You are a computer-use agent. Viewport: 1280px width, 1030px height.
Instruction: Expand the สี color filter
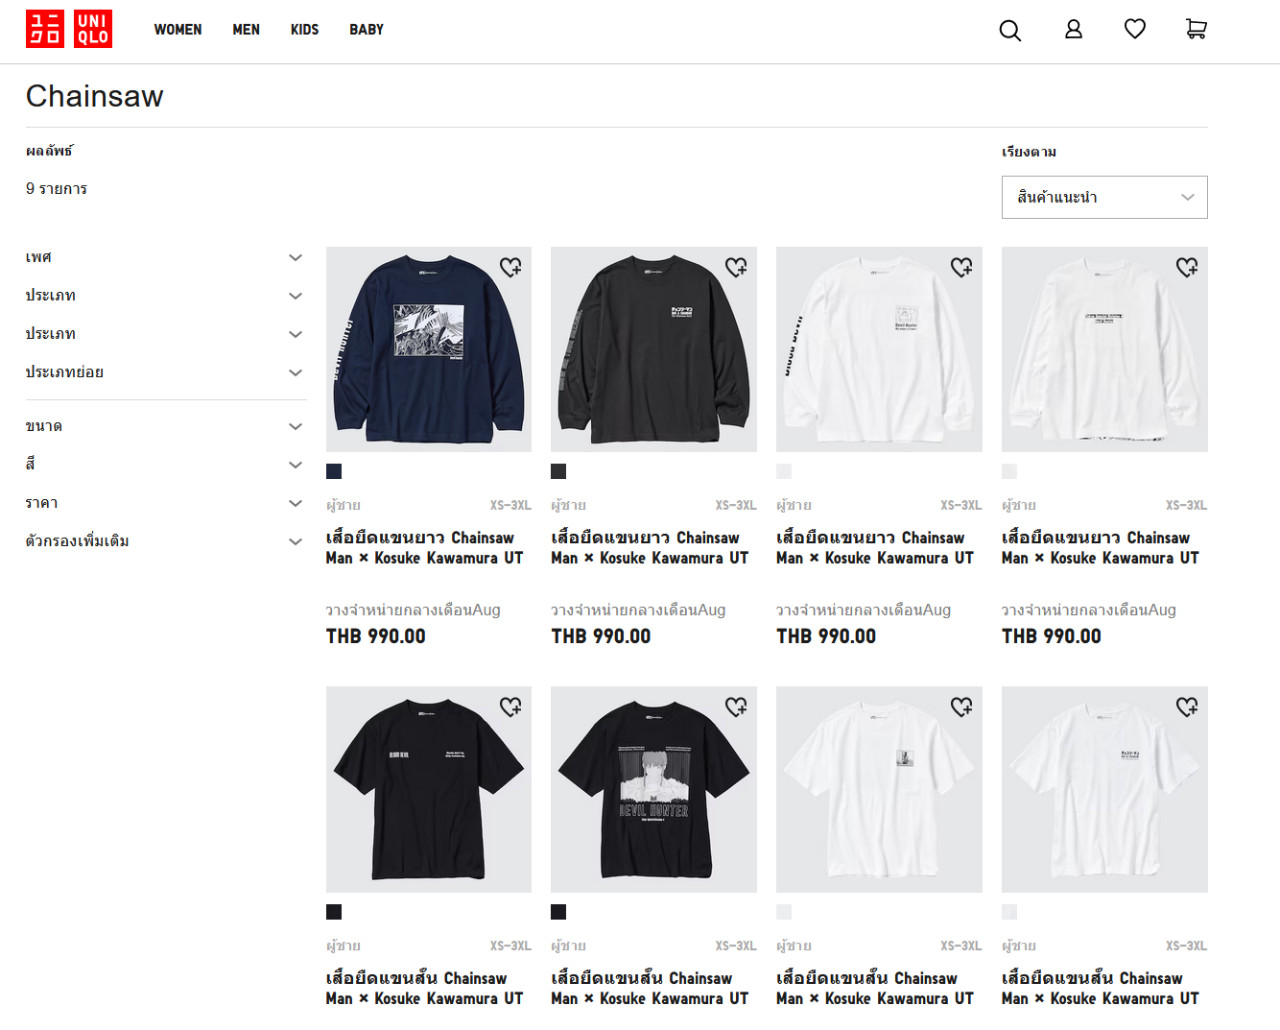165,464
